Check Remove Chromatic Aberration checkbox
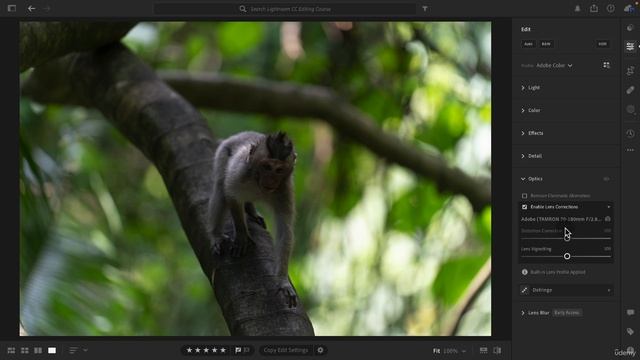Viewport: 640px width, 360px height. 524,196
